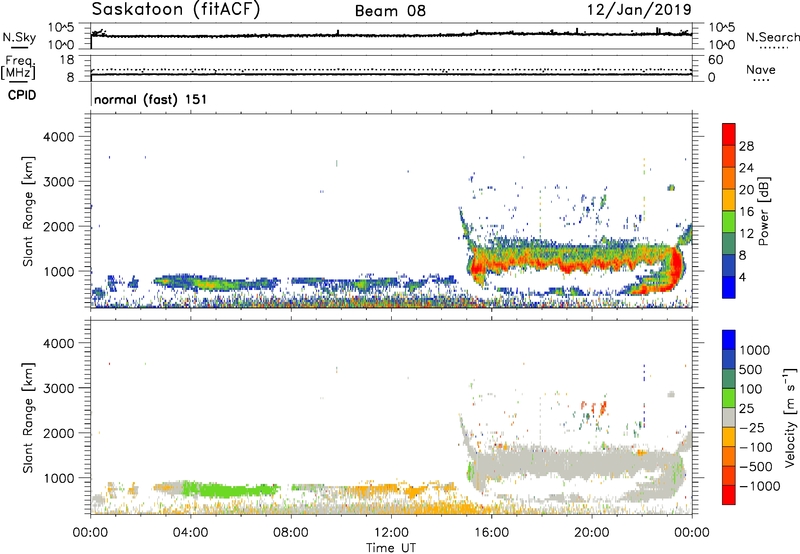The image size is (800, 554).
Task: Click the "4" label on power colorbar
Action: point(743,278)
